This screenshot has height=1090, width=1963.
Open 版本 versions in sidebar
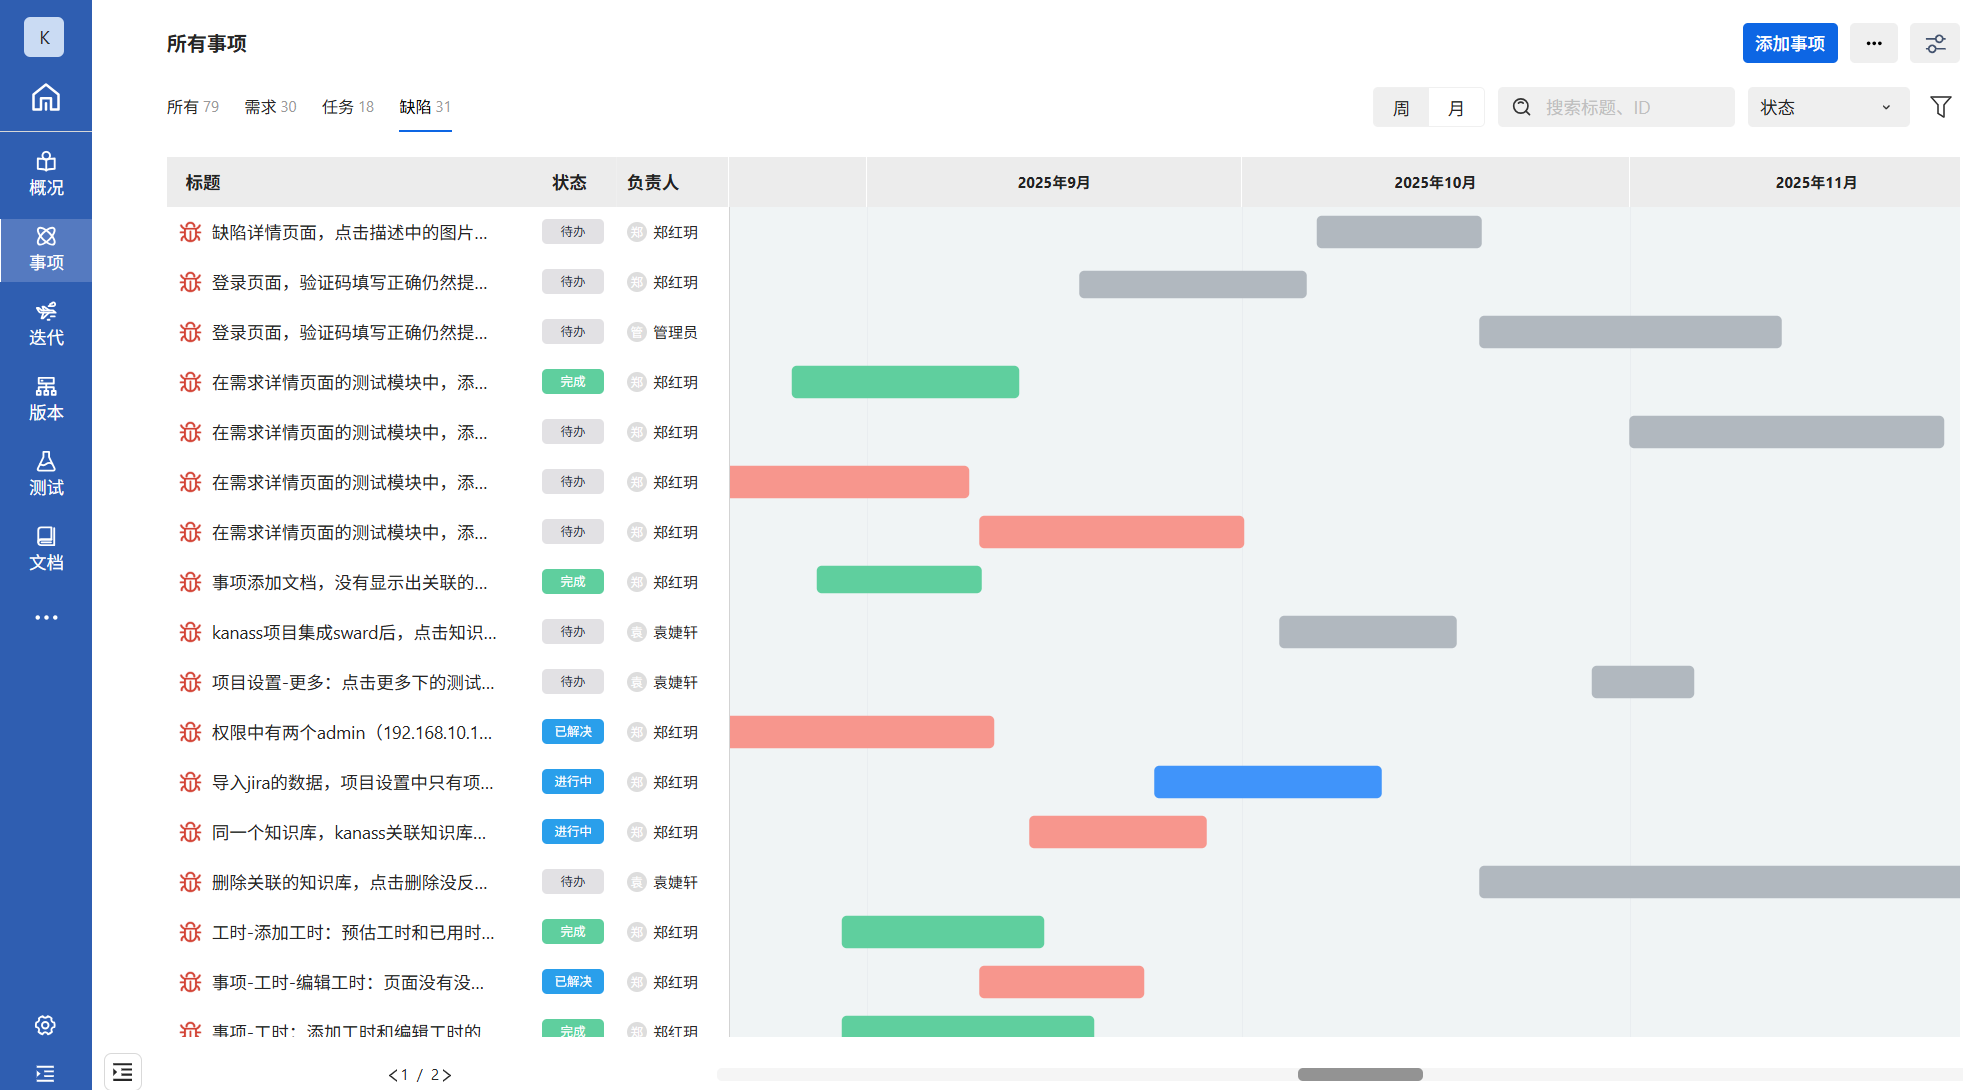(x=46, y=399)
